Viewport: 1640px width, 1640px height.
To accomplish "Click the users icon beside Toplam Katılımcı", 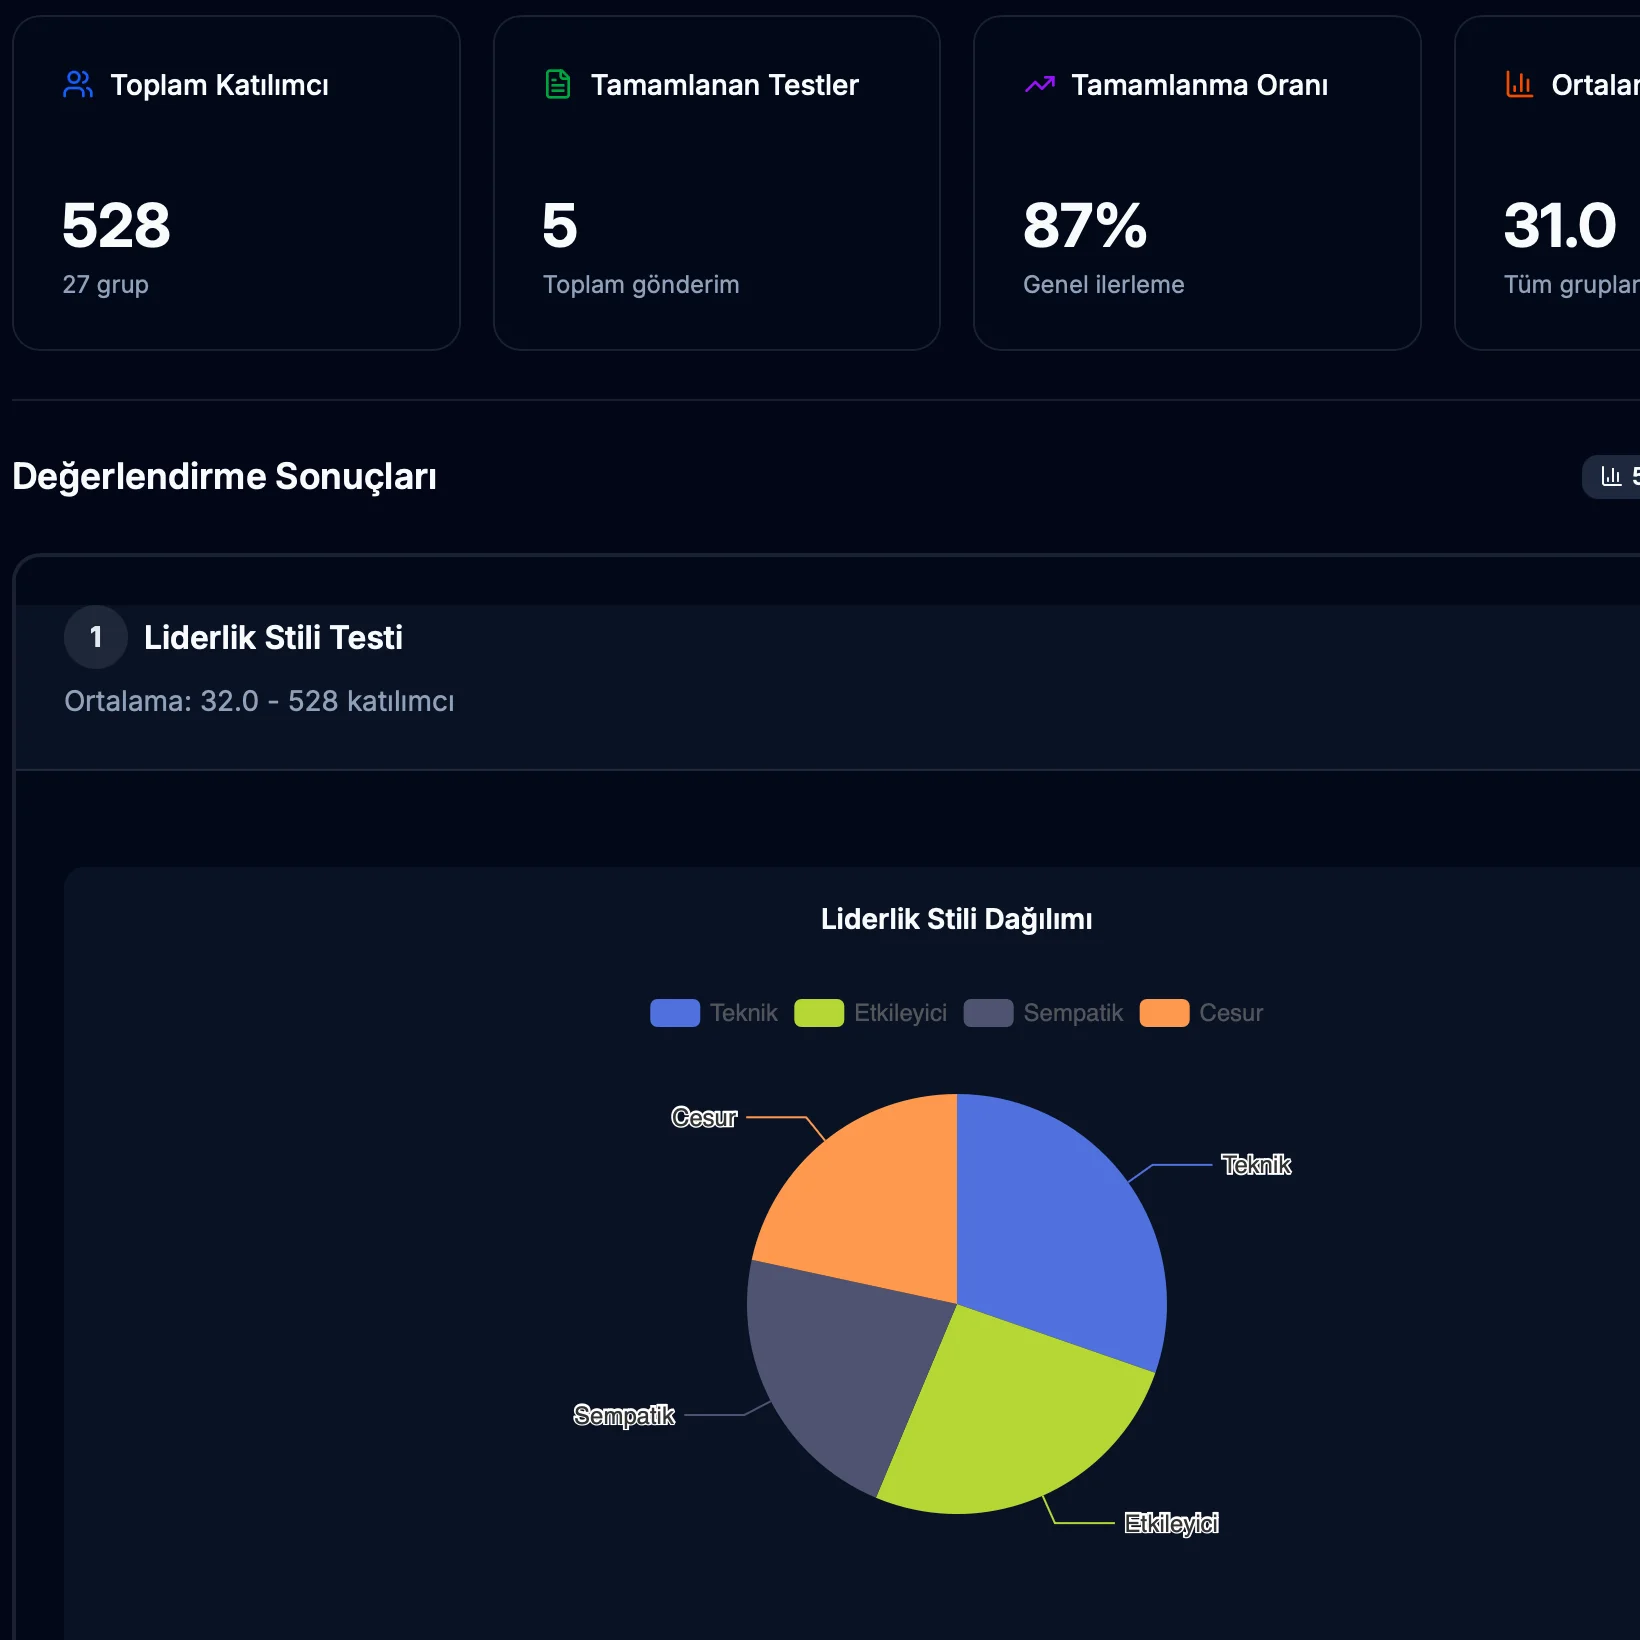I will (x=78, y=85).
